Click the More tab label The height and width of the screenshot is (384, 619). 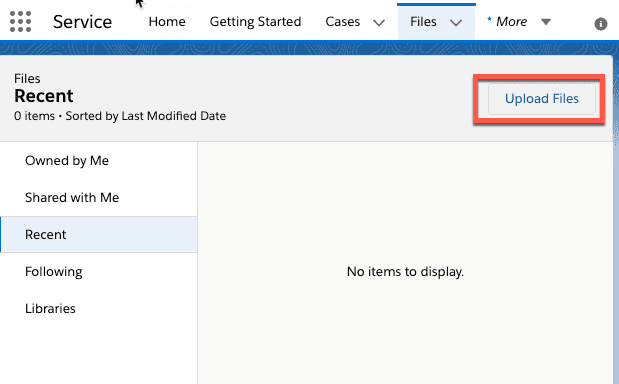point(511,21)
